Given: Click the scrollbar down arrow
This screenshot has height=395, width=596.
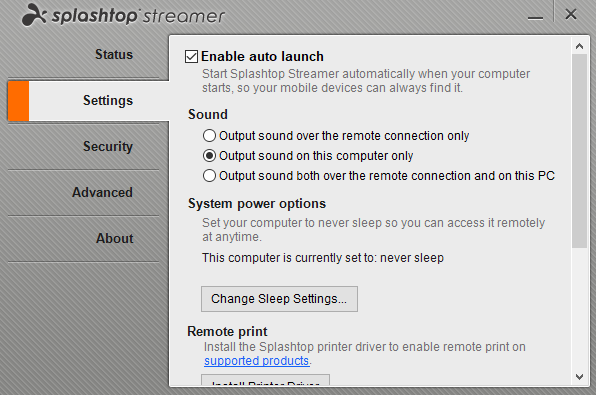Looking at the screenshot, I should (579, 377).
